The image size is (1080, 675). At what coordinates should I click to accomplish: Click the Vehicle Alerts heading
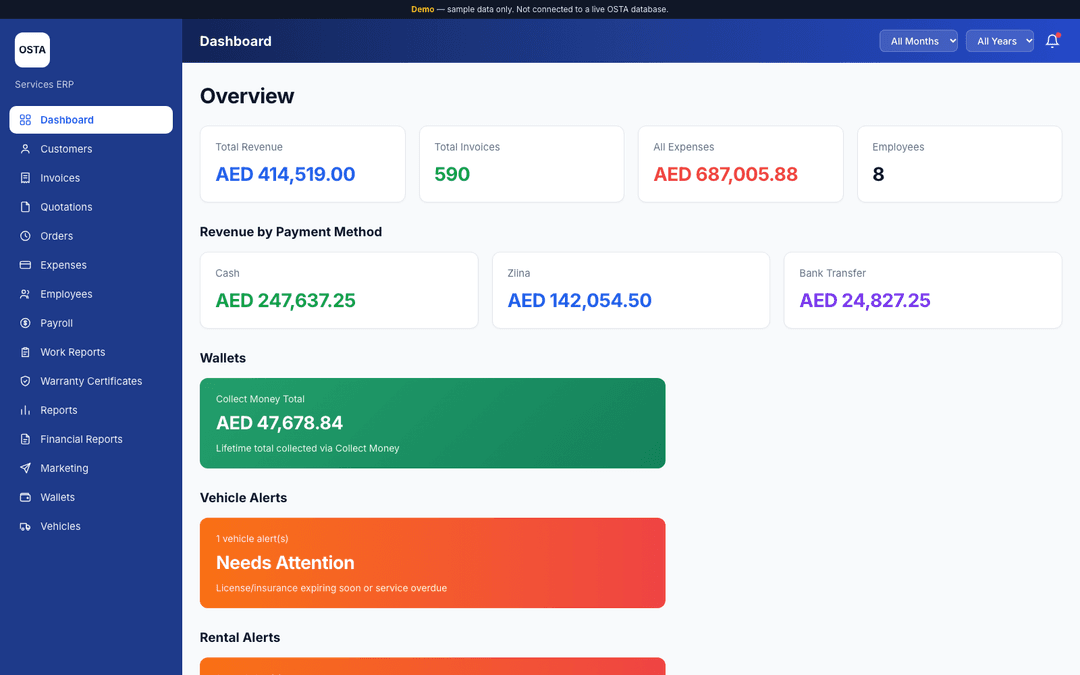(243, 497)
